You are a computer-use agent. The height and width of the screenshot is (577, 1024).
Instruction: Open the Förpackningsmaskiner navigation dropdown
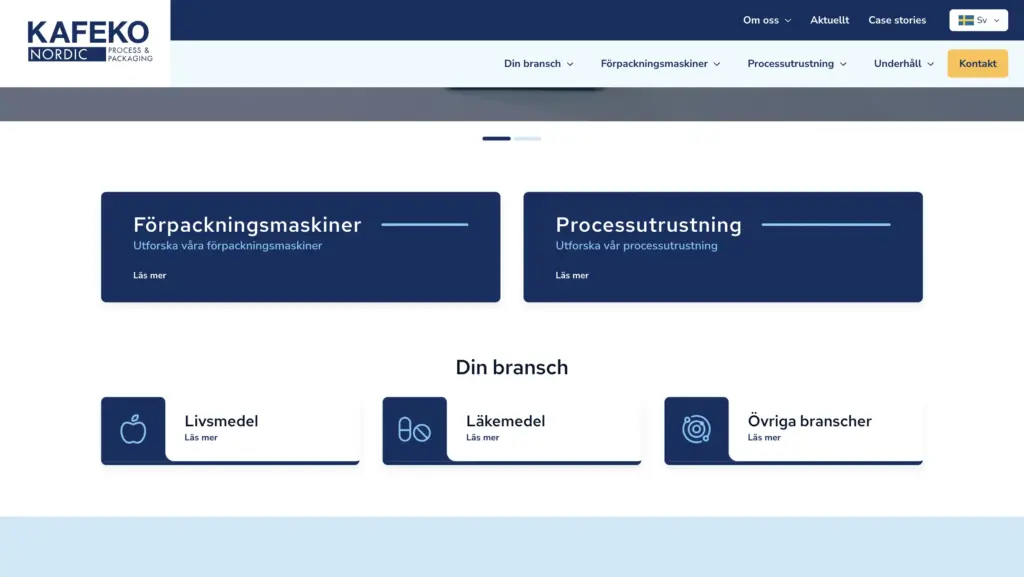tap(660, 64)
